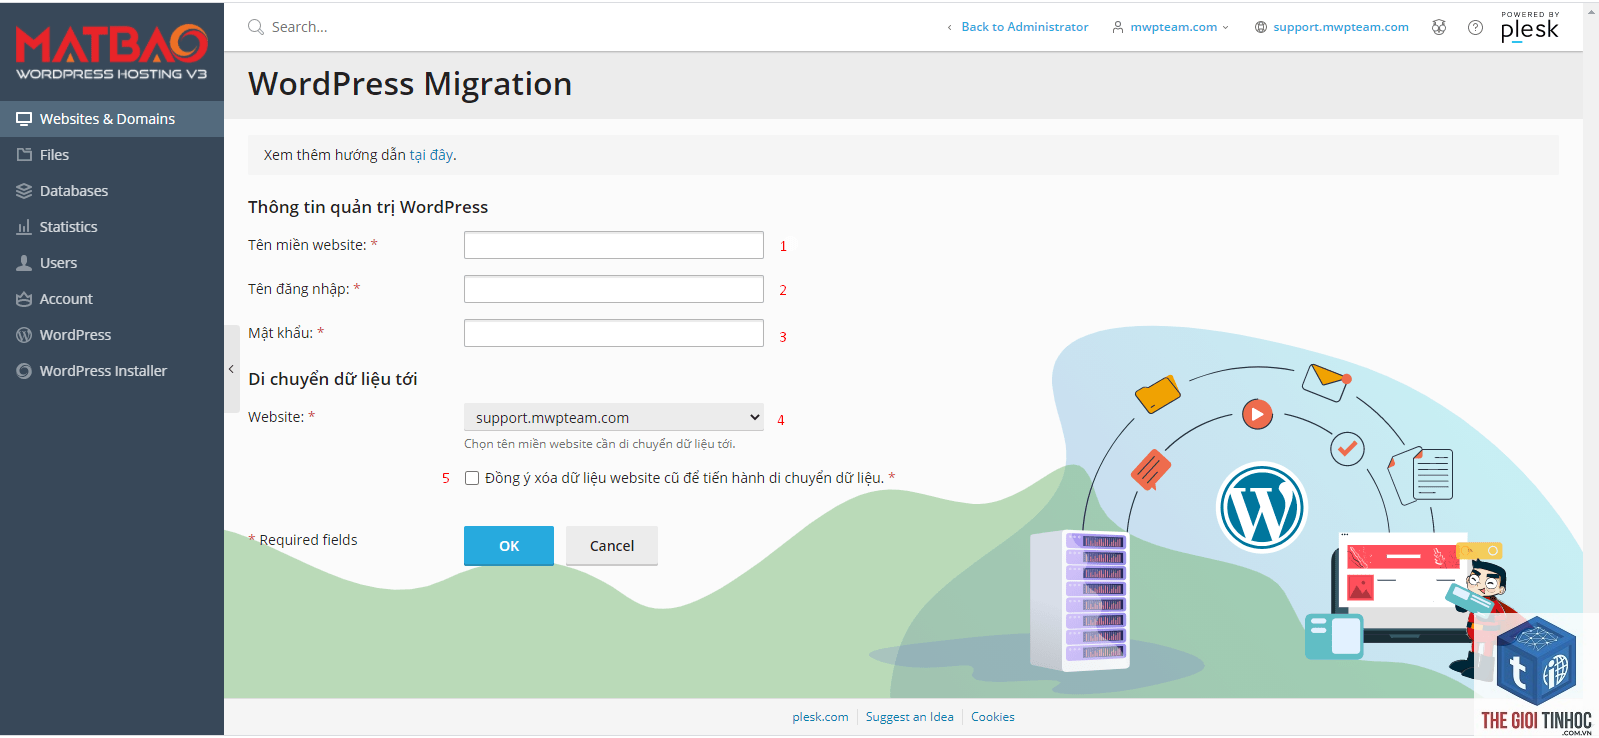Open WordPress Installer menu item
The image size is (1599, 738).
pos(112,371)
